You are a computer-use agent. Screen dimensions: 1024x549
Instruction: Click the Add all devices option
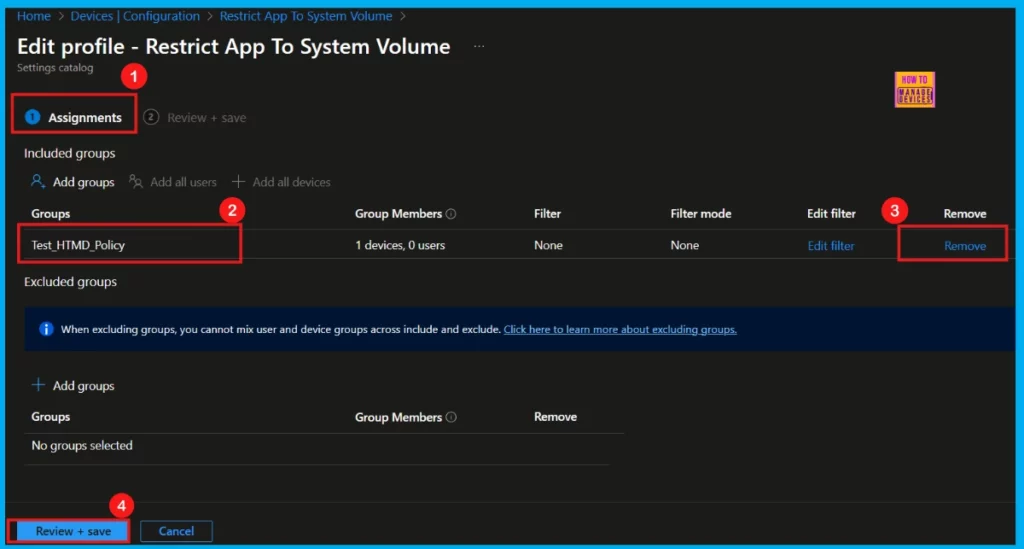tap(291, 182)
